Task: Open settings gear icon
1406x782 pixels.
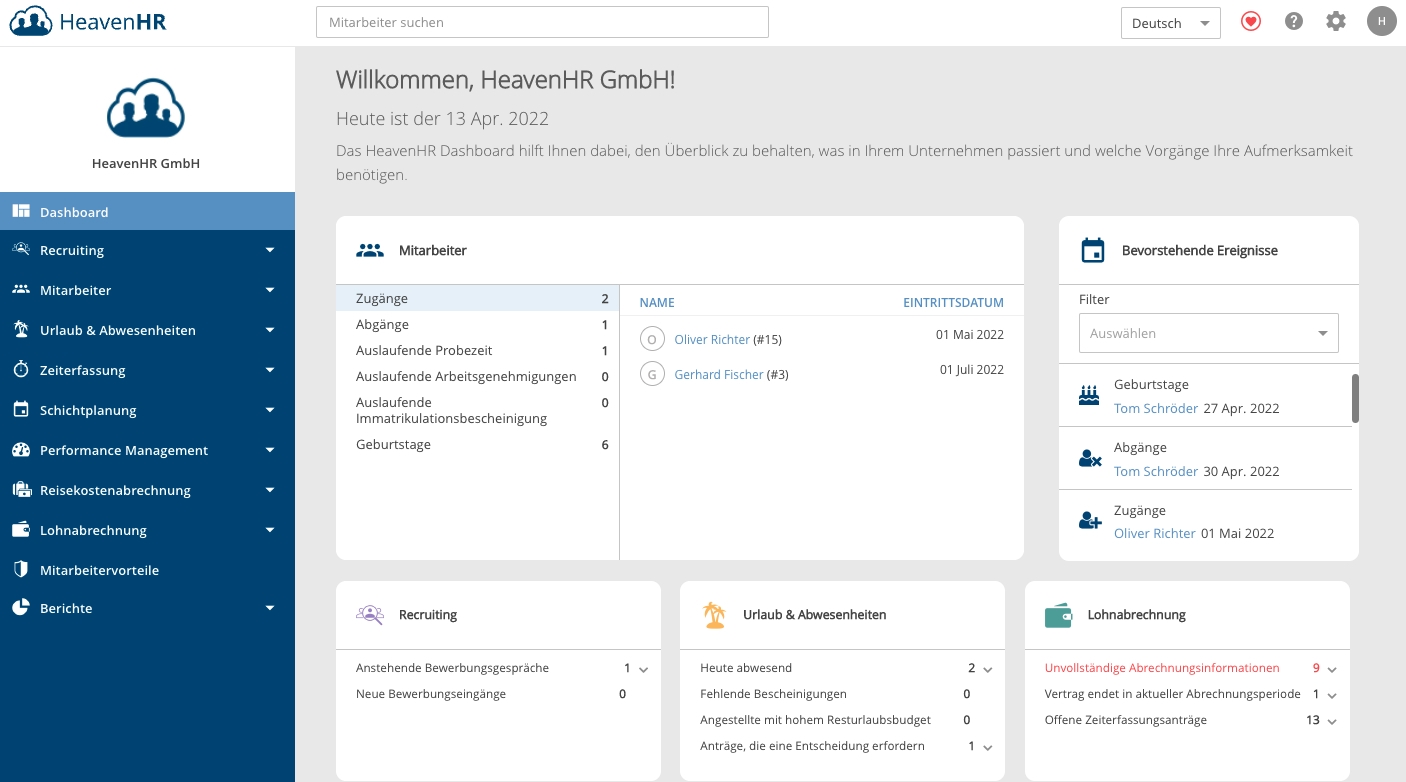Action: pos(1336,21)
